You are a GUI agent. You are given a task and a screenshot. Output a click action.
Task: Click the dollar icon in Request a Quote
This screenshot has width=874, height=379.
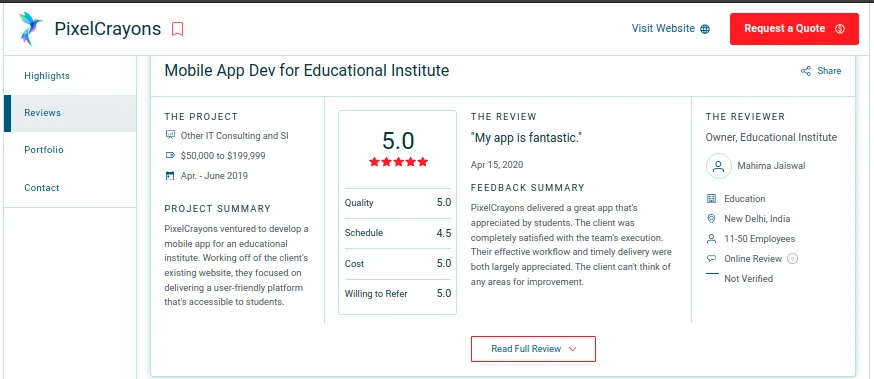point(840,29)
